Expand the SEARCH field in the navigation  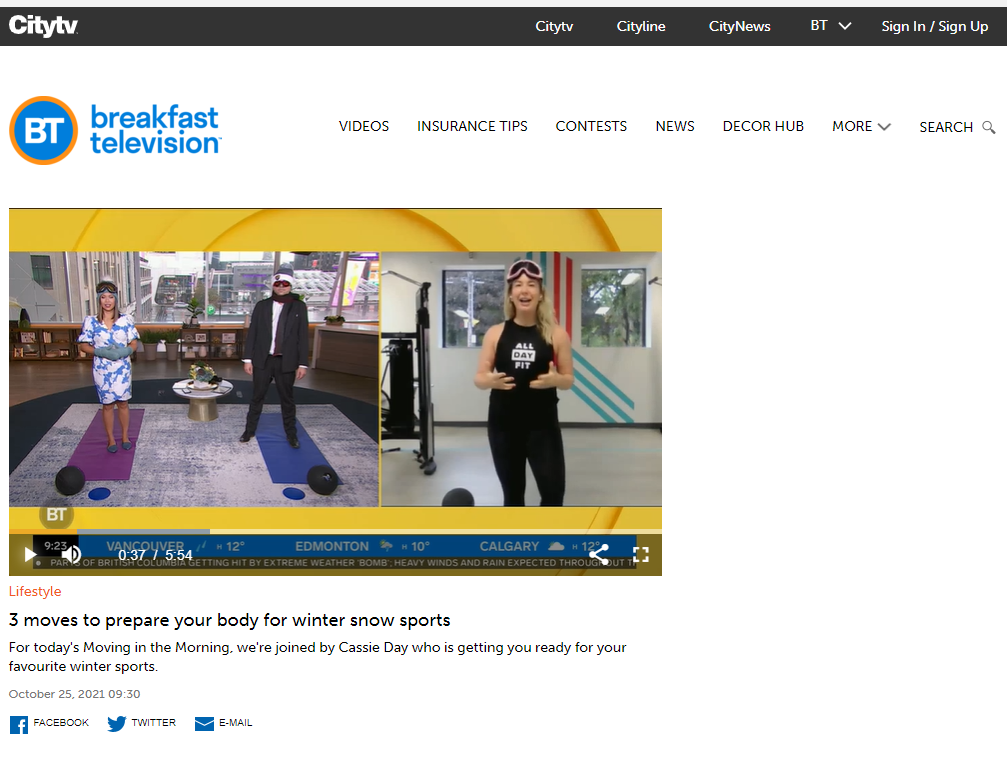[946, 127]
